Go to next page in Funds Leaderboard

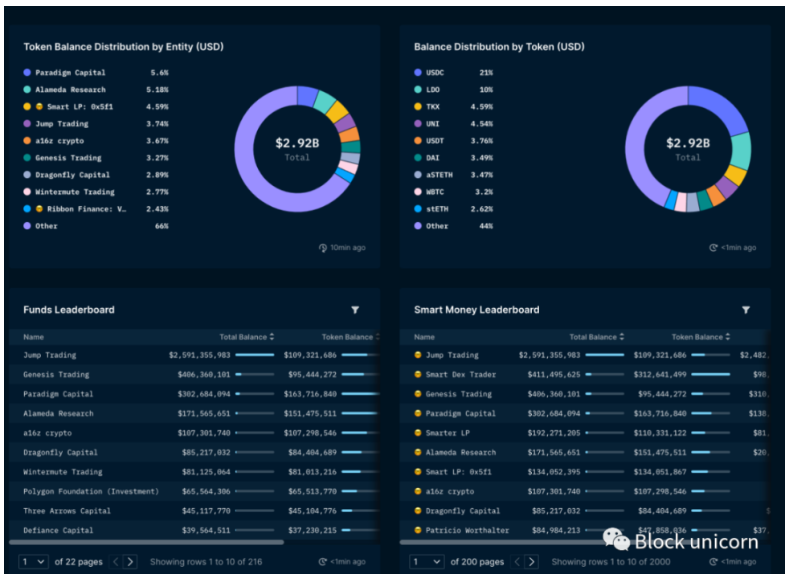(130, 561)
